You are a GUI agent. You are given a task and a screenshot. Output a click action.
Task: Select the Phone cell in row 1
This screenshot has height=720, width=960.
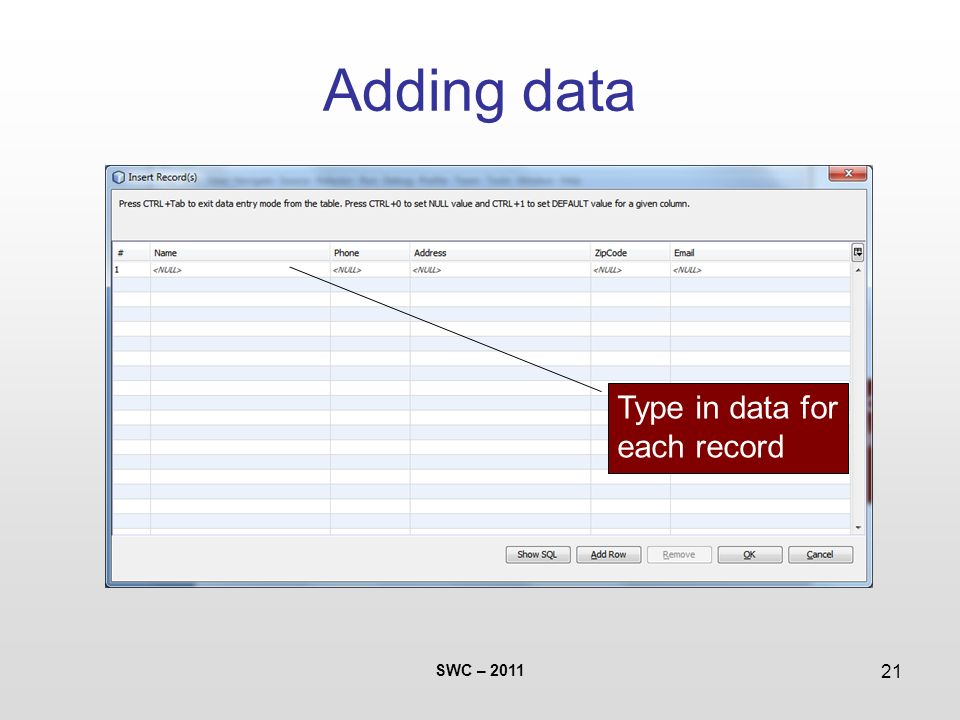point(370,269)
